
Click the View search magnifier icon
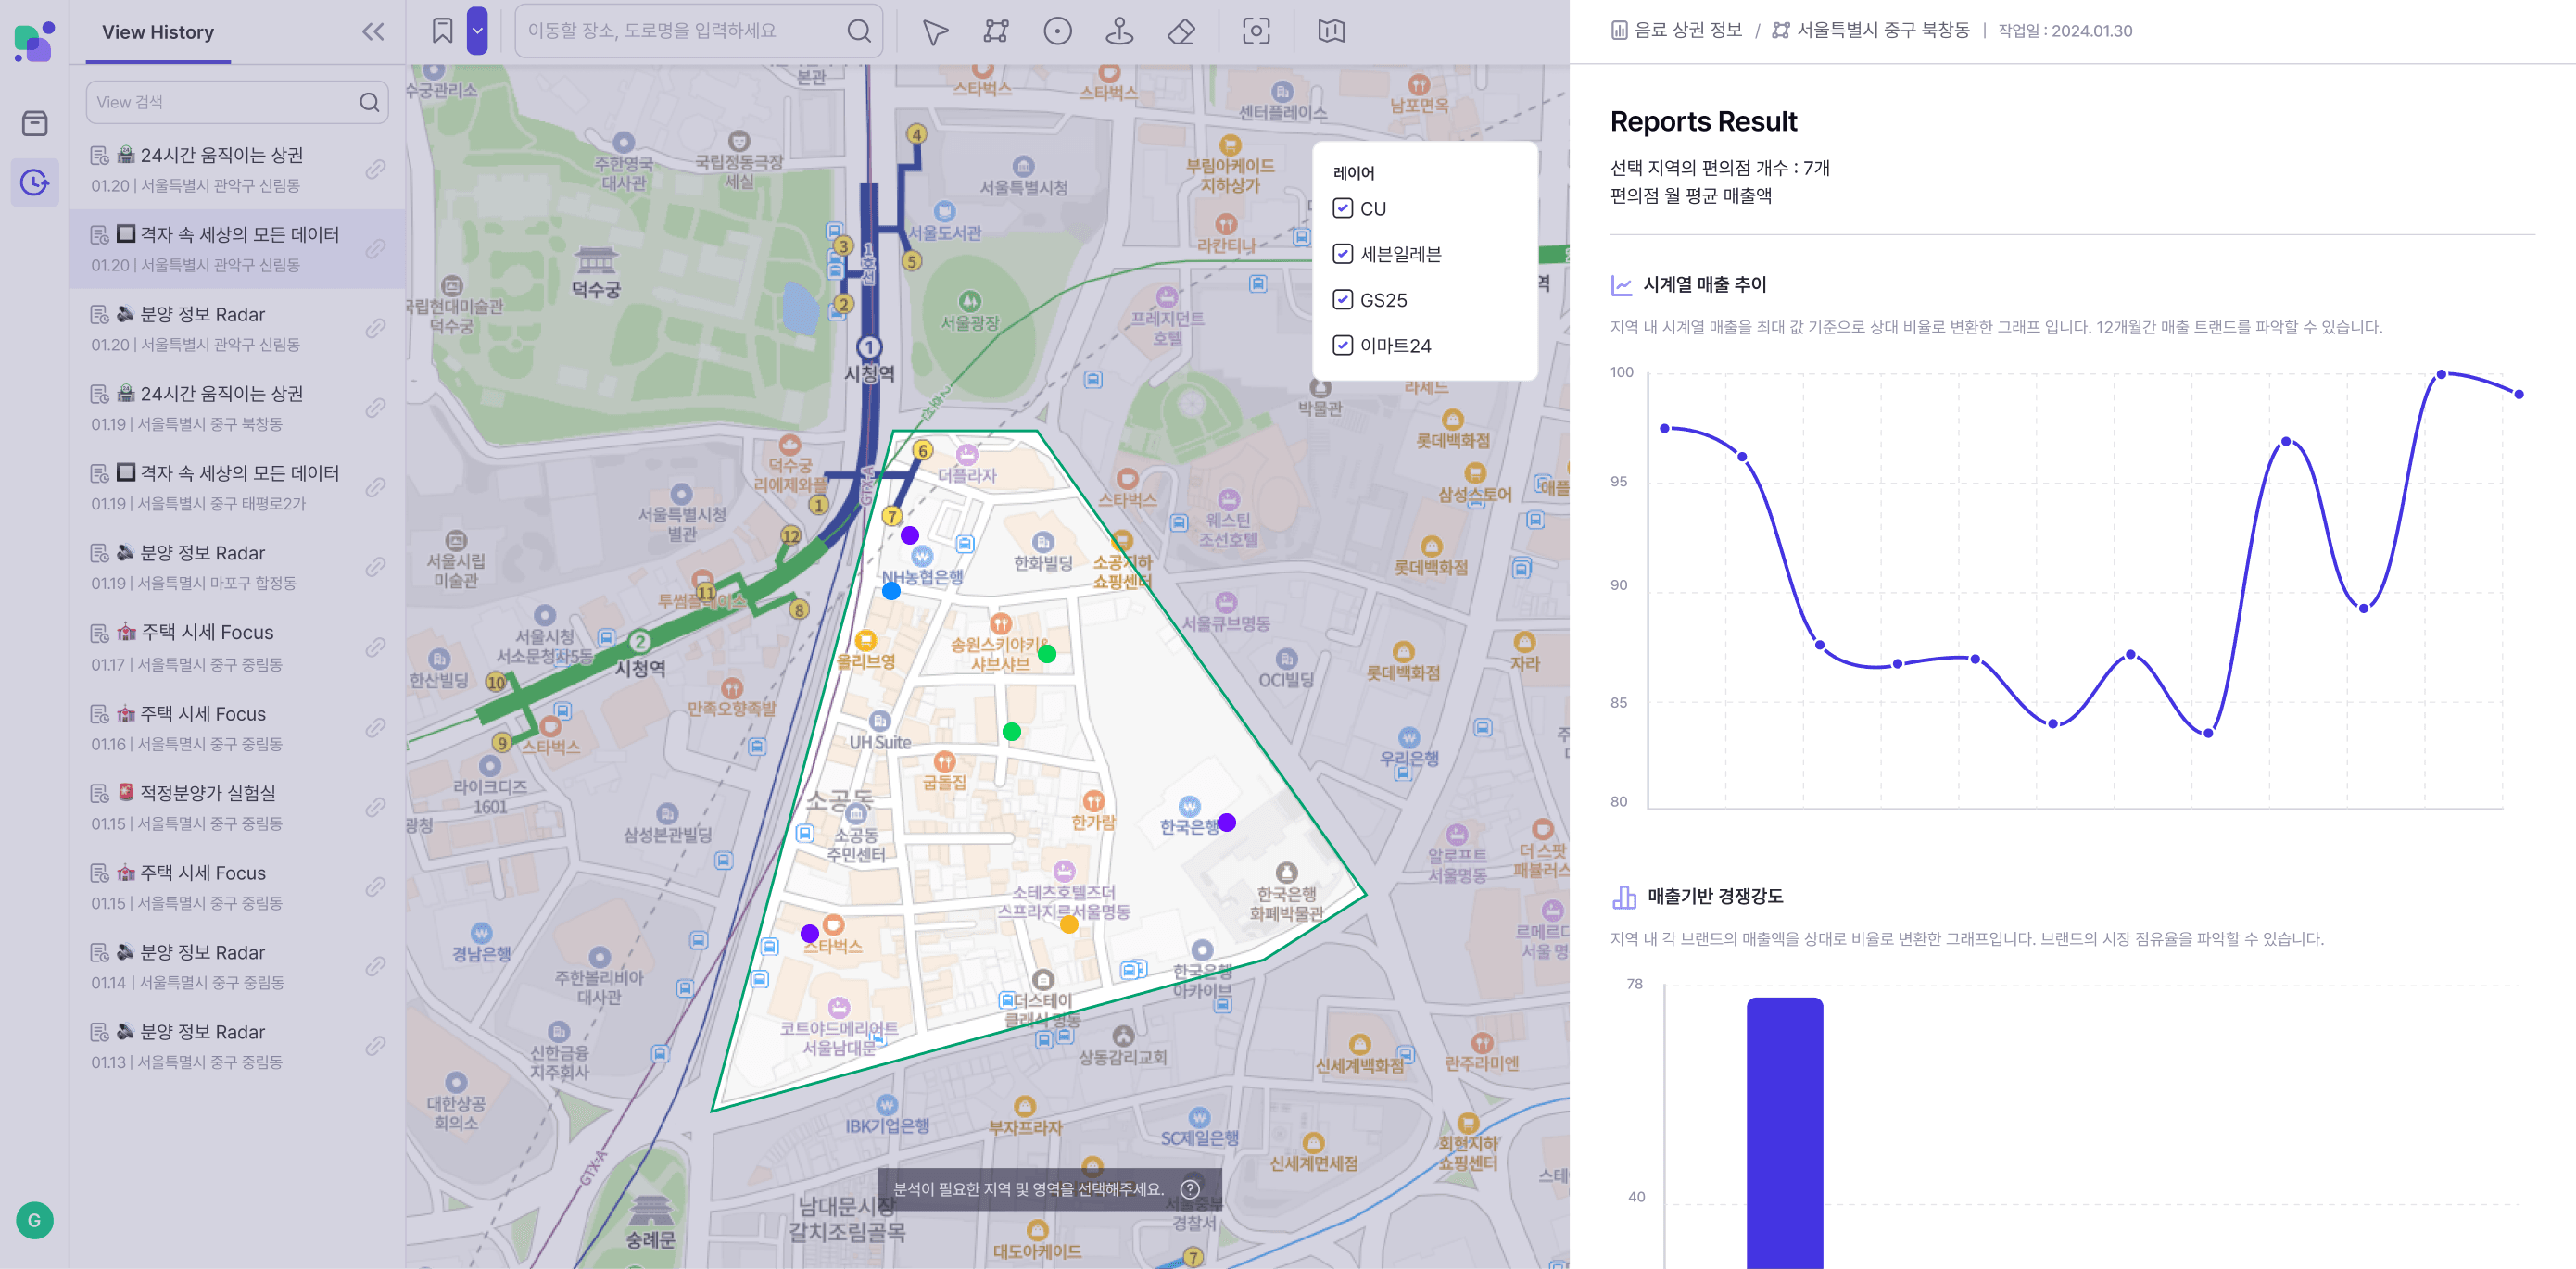click(369, 102)
